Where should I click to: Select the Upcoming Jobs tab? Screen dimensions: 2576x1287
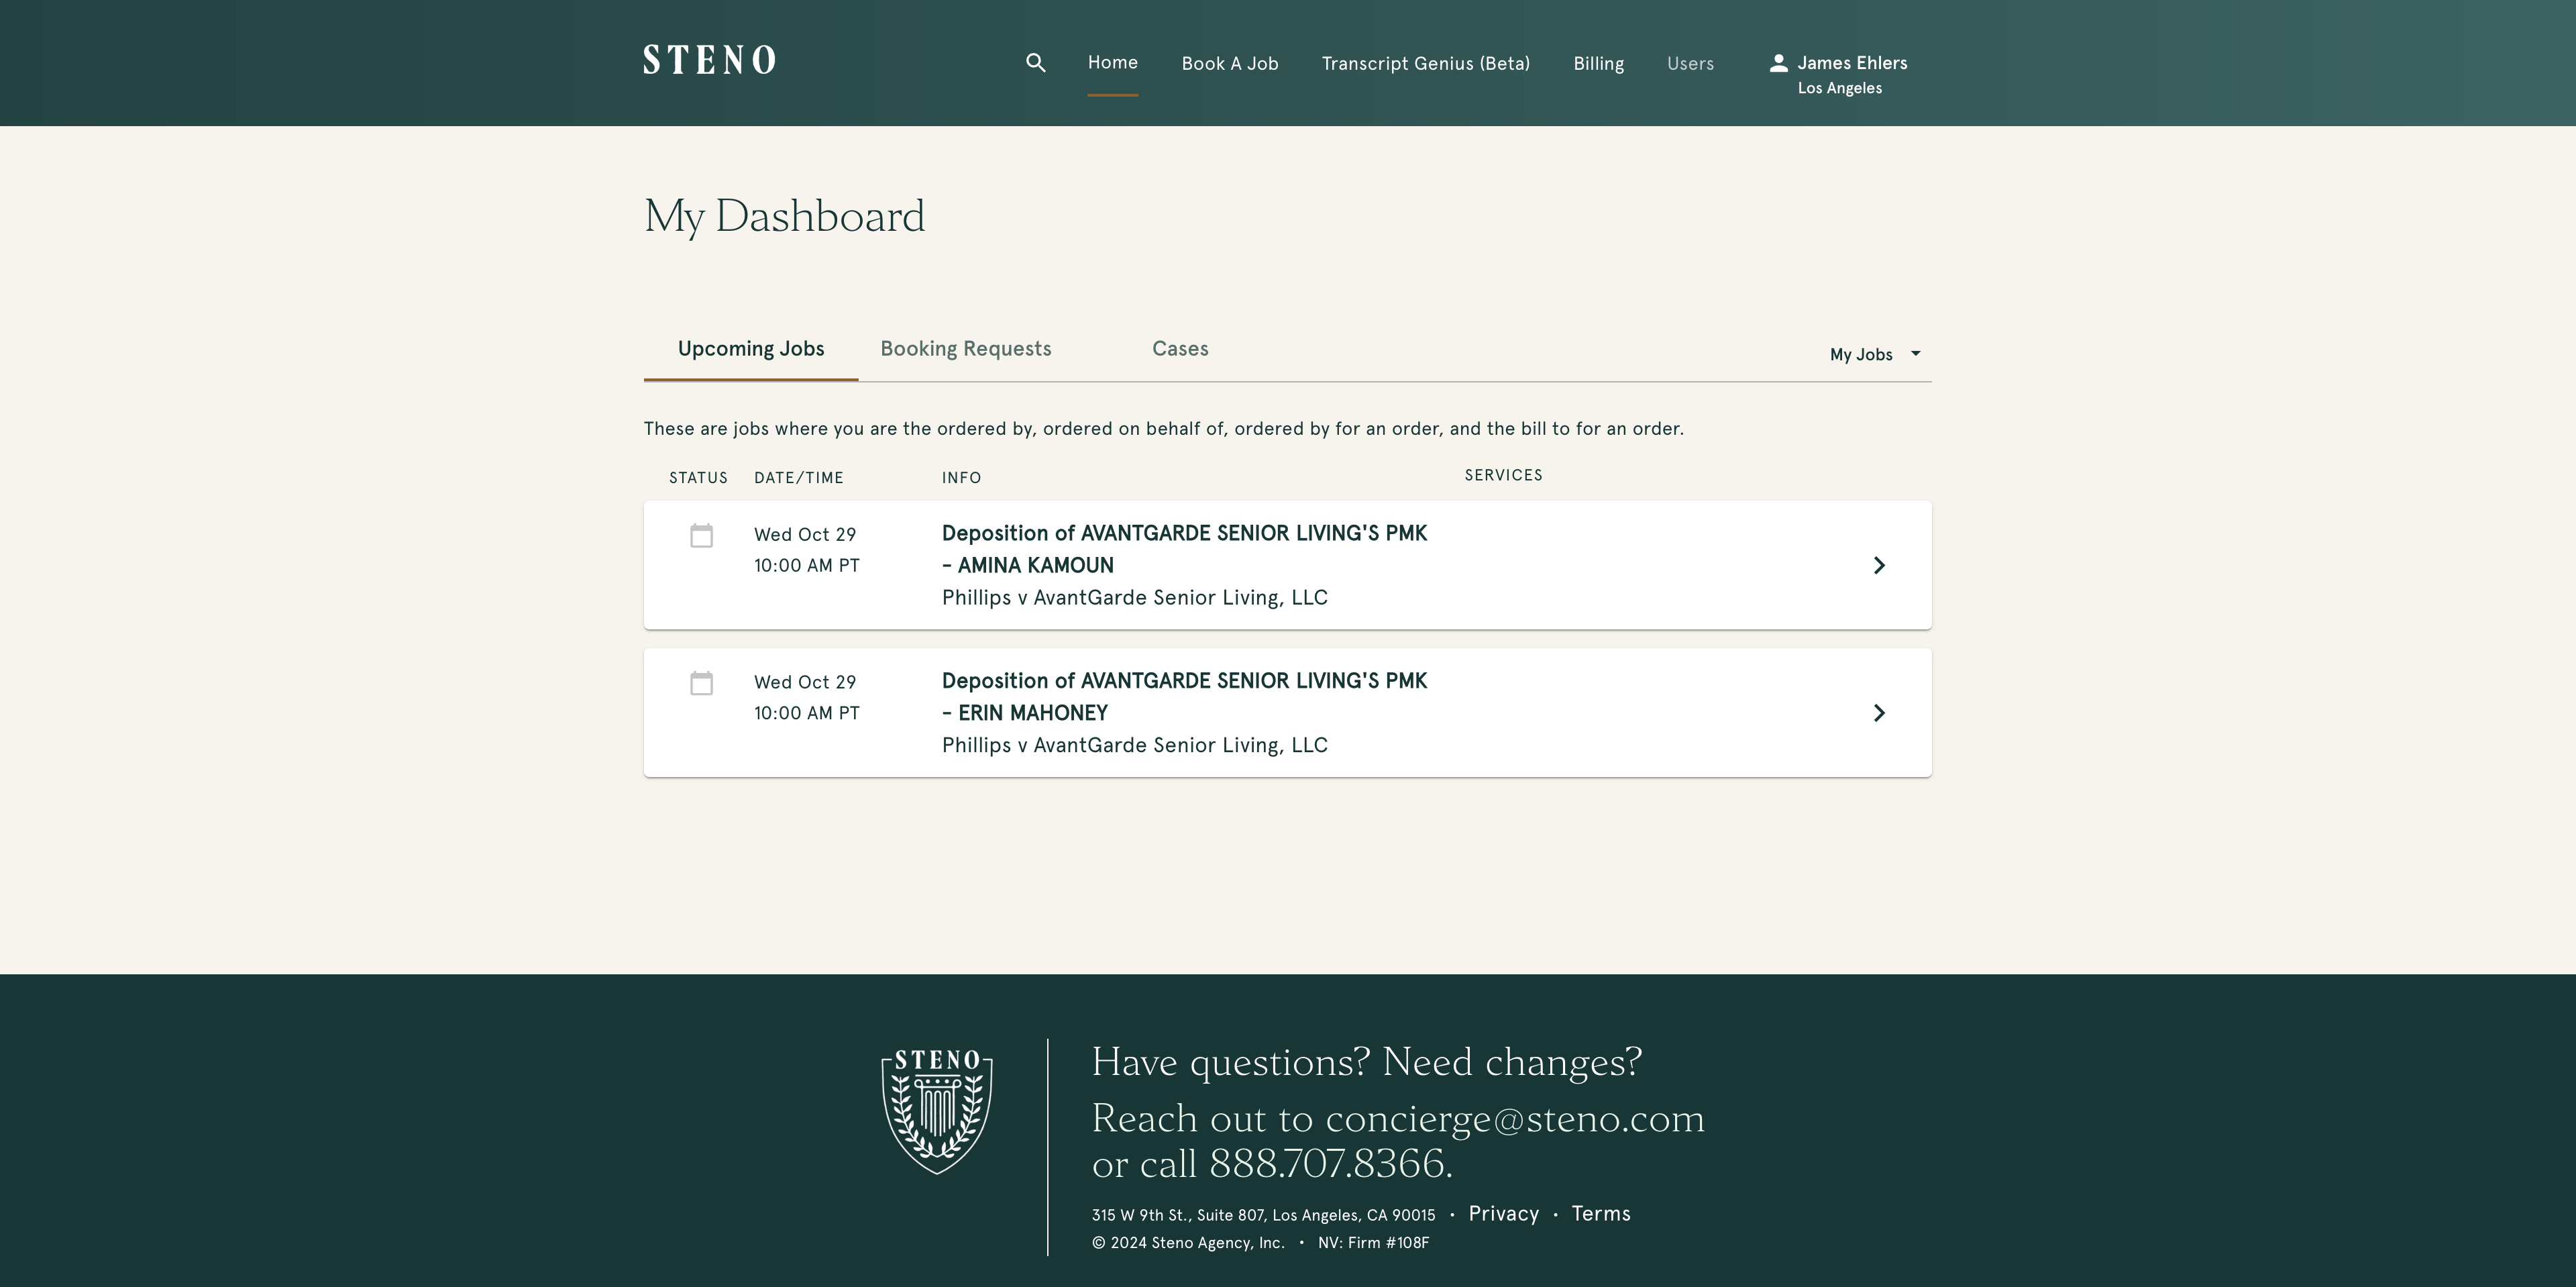[751, 348]
